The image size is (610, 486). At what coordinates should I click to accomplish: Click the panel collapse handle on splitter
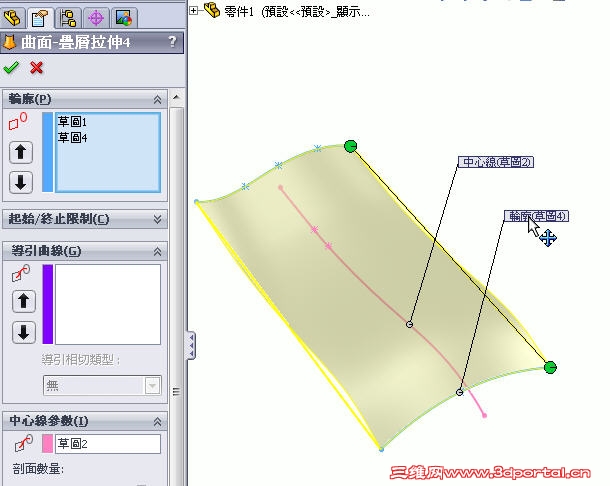point(191,345)
